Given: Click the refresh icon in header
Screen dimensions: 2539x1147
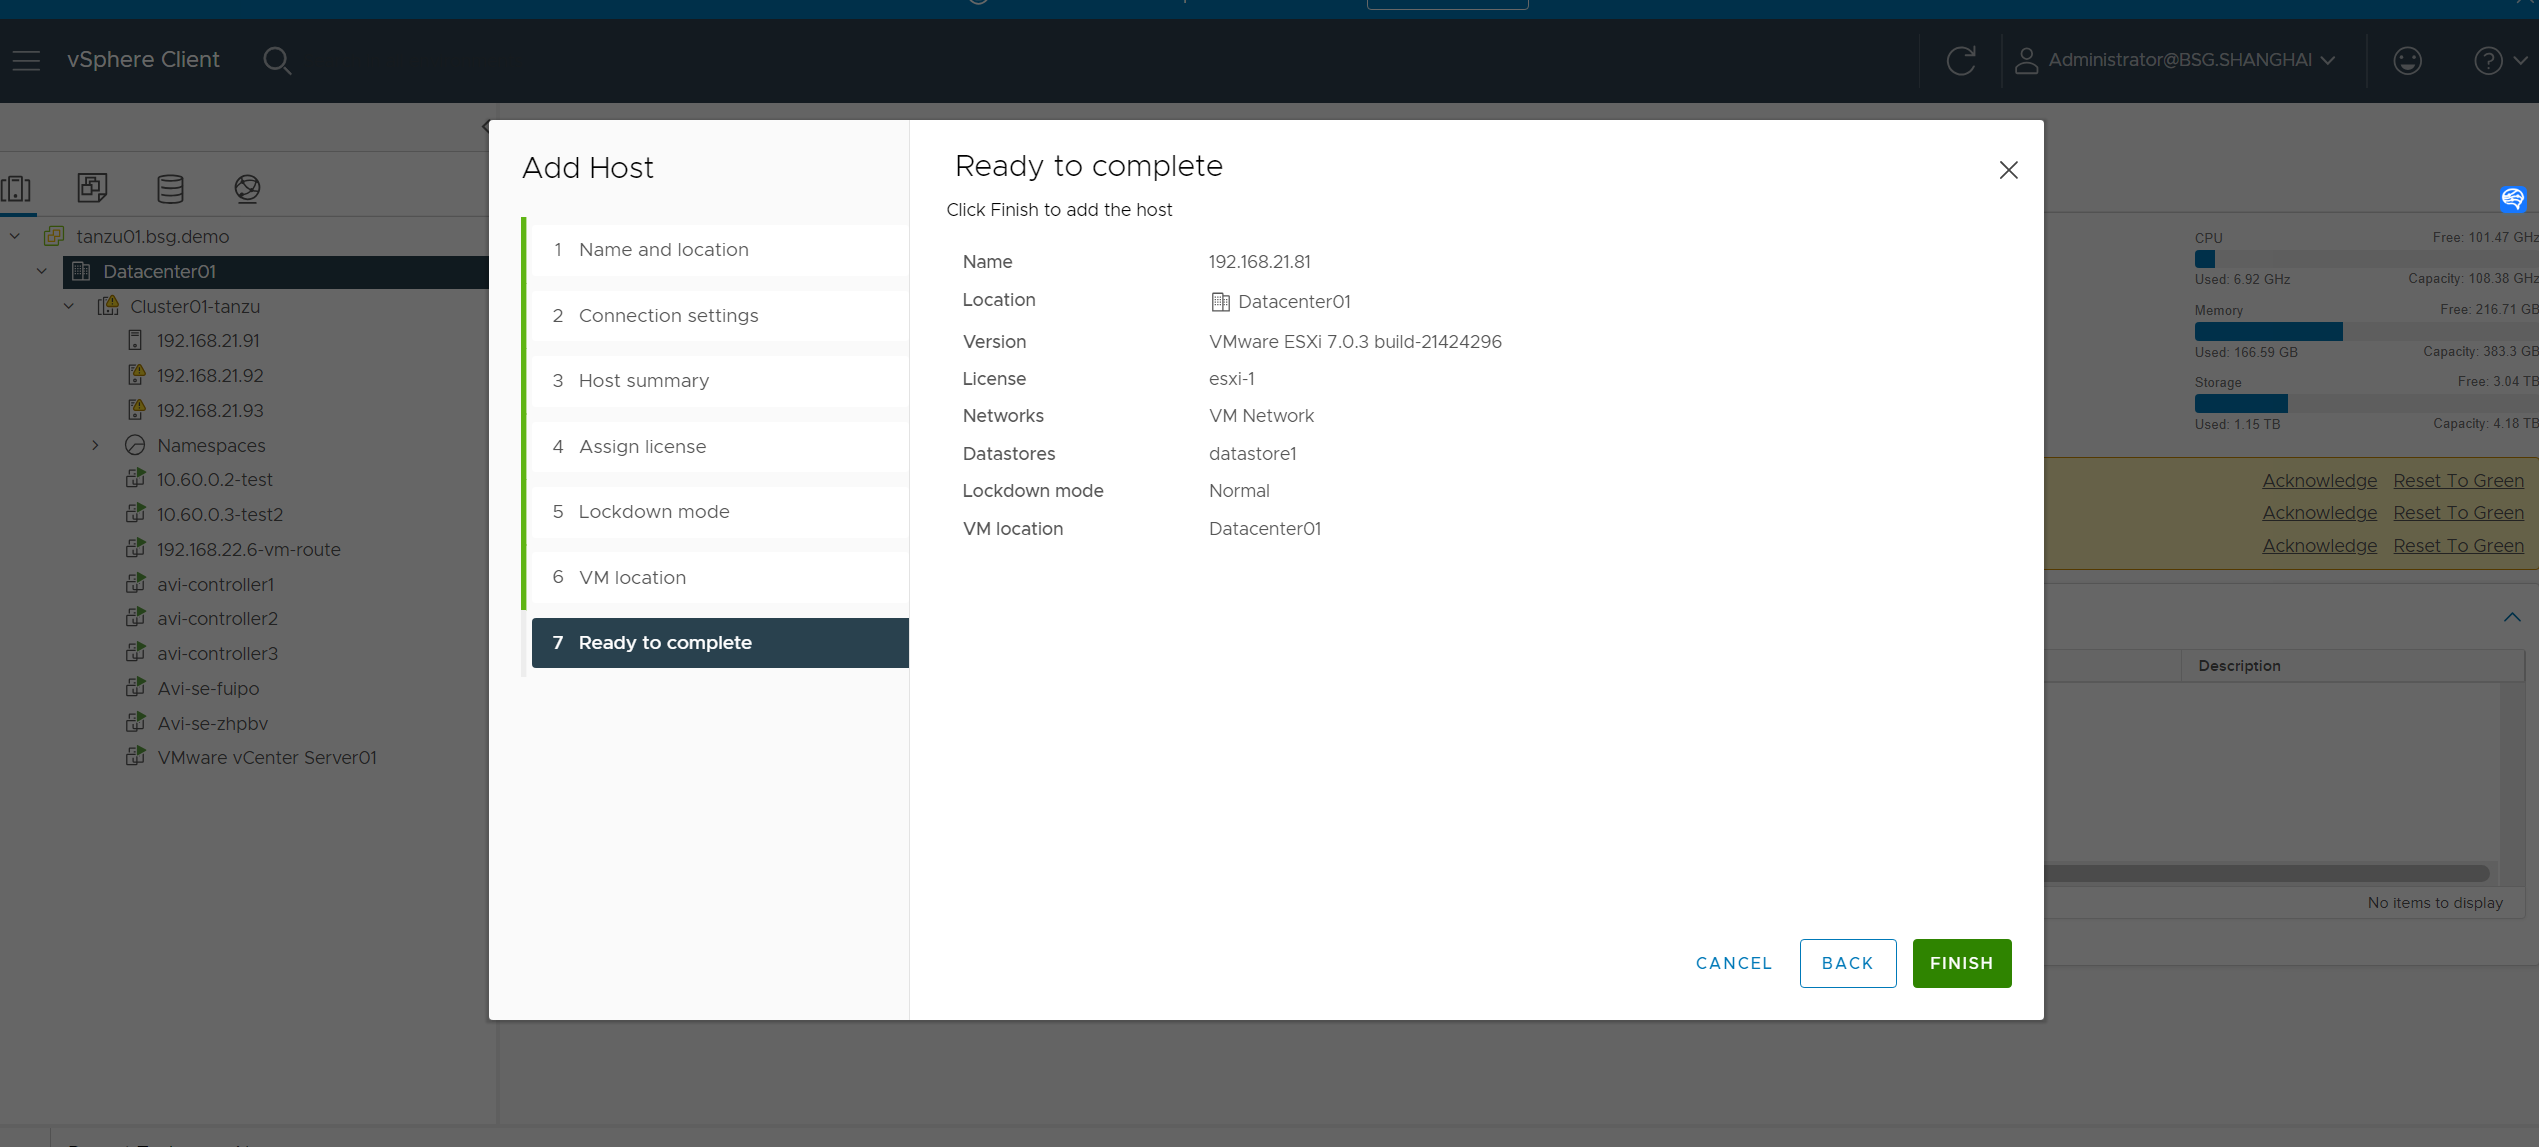Looking at the screenshot, I should 1960,60.
